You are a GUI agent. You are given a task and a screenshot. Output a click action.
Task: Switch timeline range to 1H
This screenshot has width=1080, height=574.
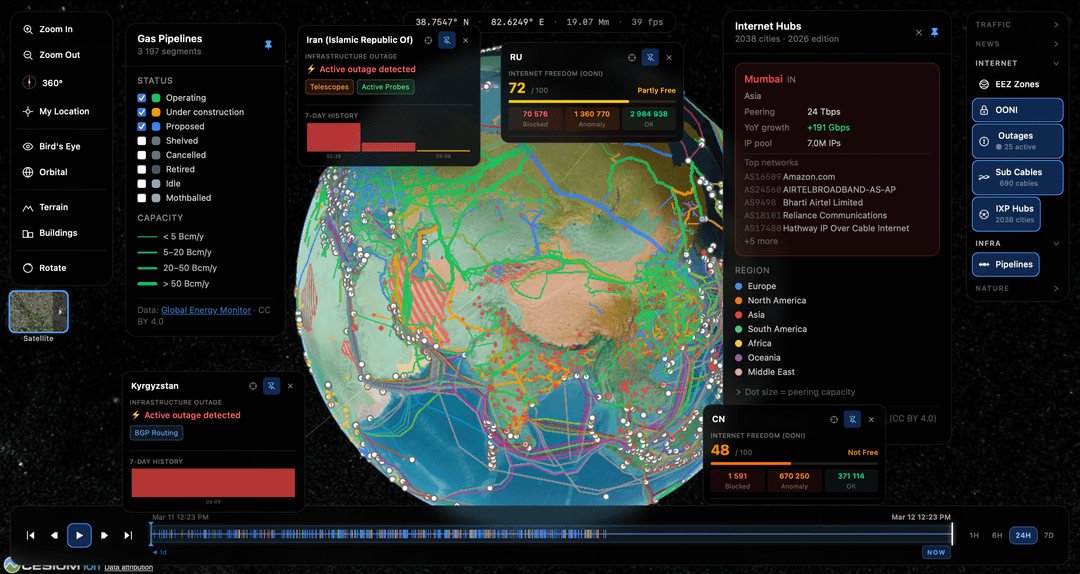click(x=974, y=535)
